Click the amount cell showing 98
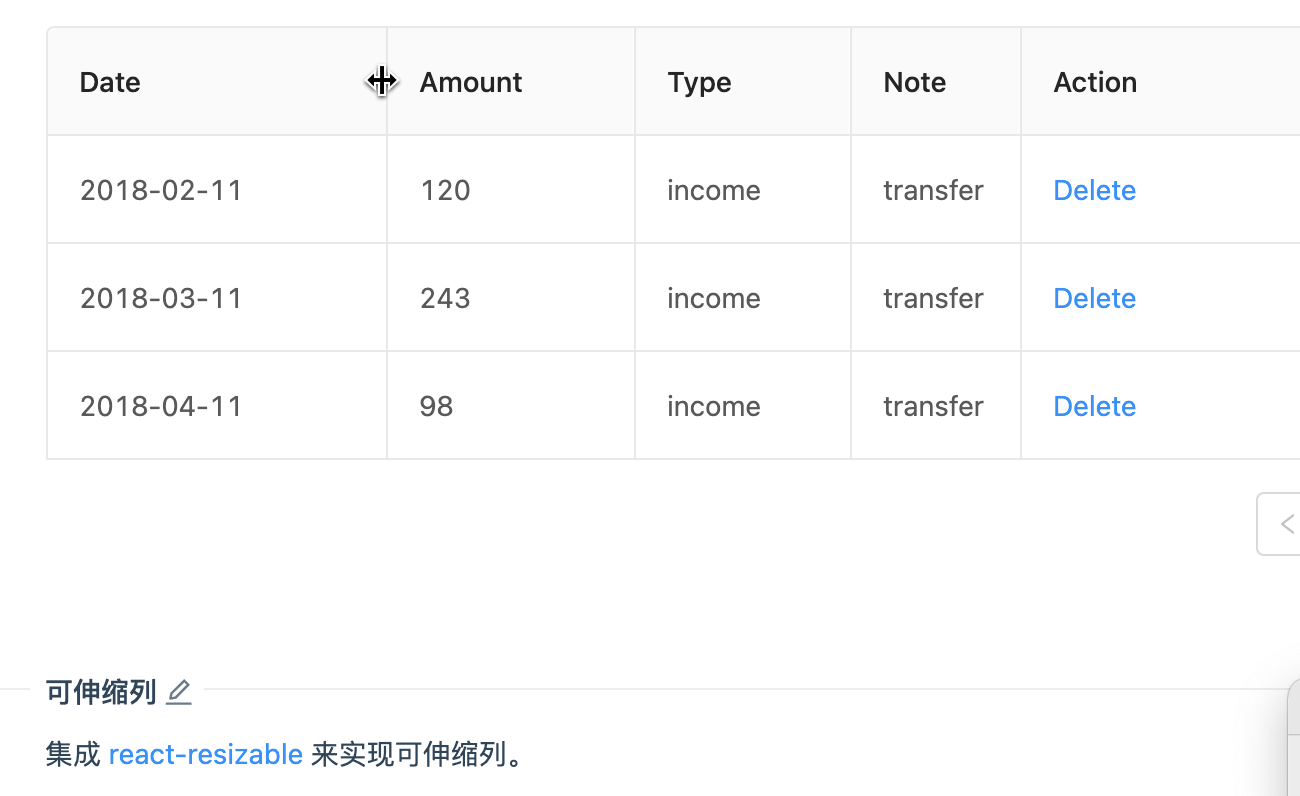The height and width of the screenshot is (796, 1300). point(437,406)
